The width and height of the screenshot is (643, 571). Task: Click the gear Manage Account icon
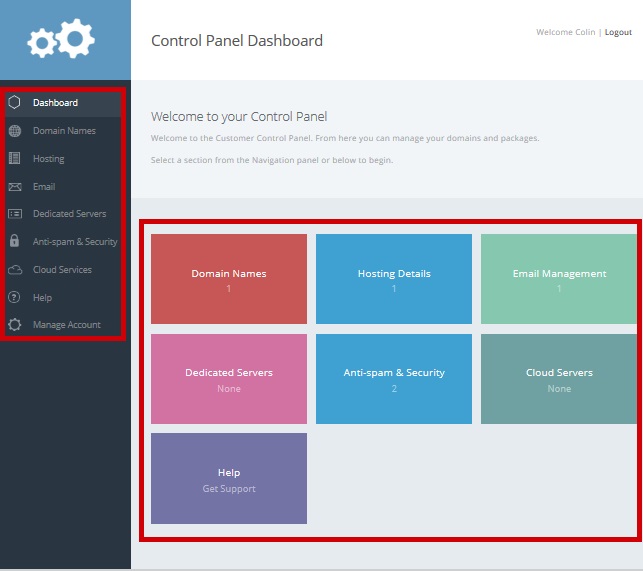click(14, 325)
